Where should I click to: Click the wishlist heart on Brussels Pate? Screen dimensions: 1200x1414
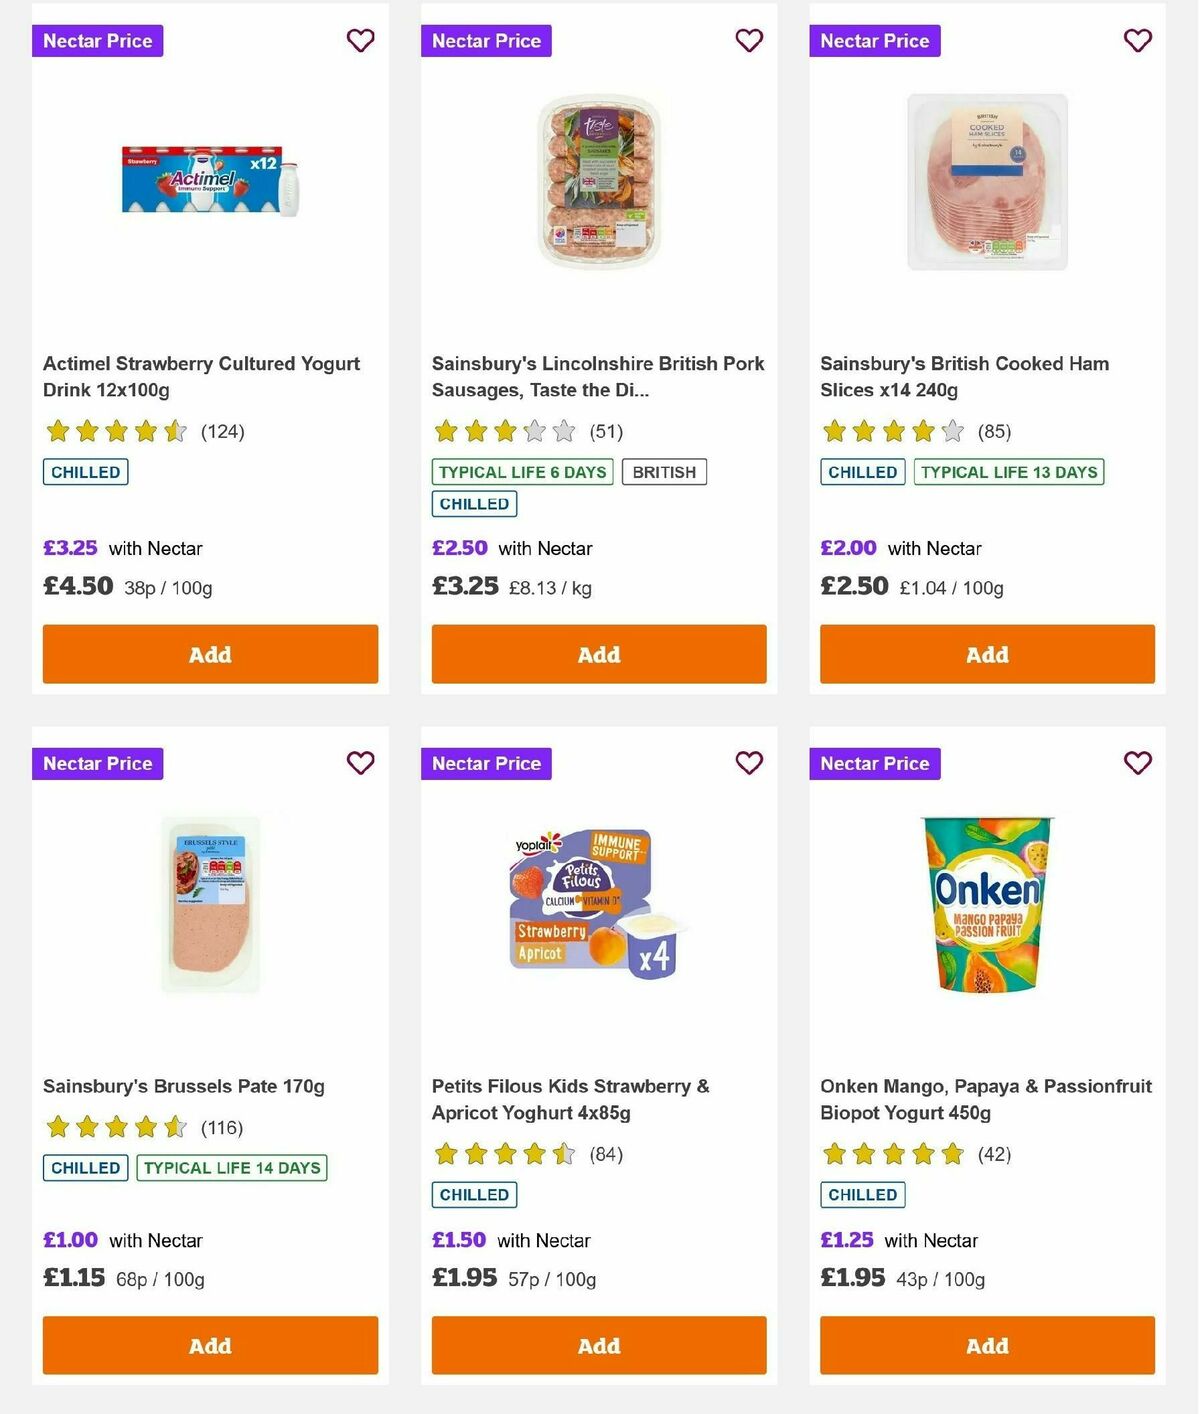pos(360,763)
